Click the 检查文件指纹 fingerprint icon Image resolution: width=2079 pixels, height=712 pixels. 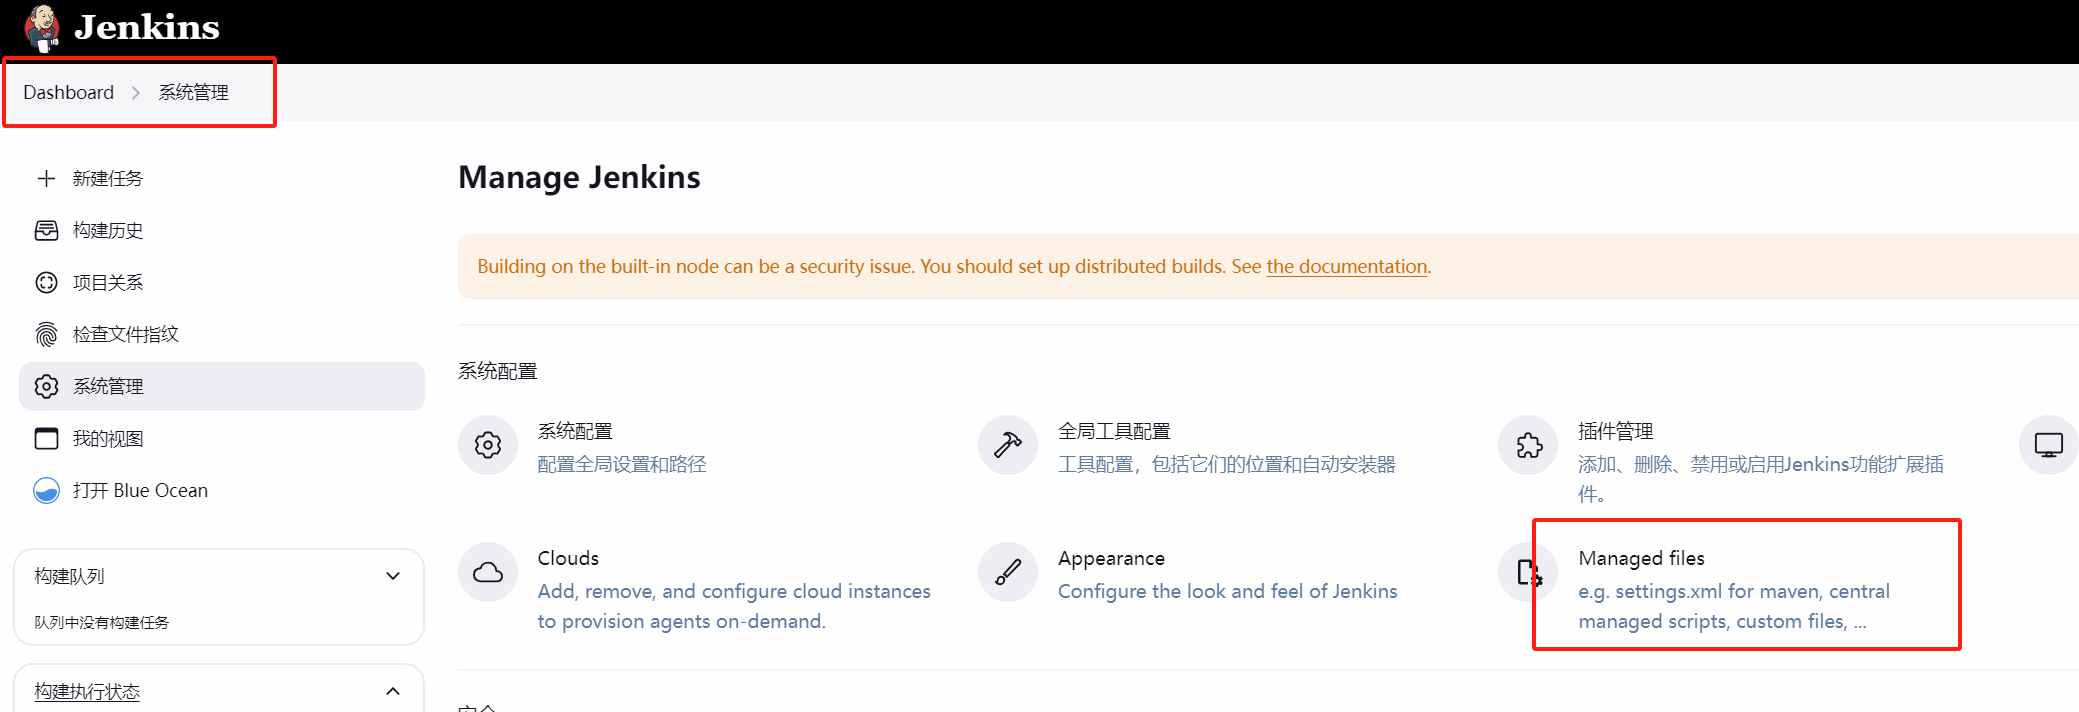click(46, 334)
